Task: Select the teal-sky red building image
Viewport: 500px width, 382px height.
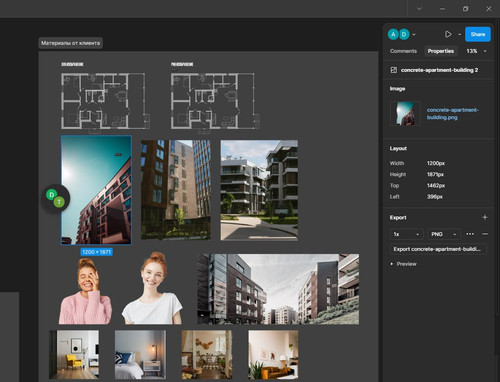Action: [x=96, y=190]
